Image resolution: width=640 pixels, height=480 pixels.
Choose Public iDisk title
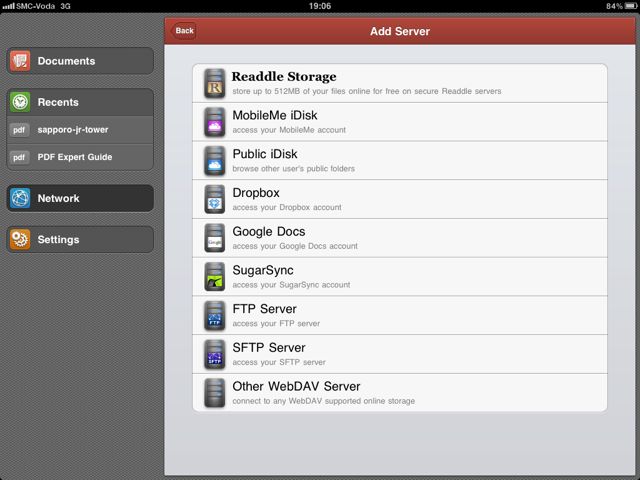click(265, 154)
